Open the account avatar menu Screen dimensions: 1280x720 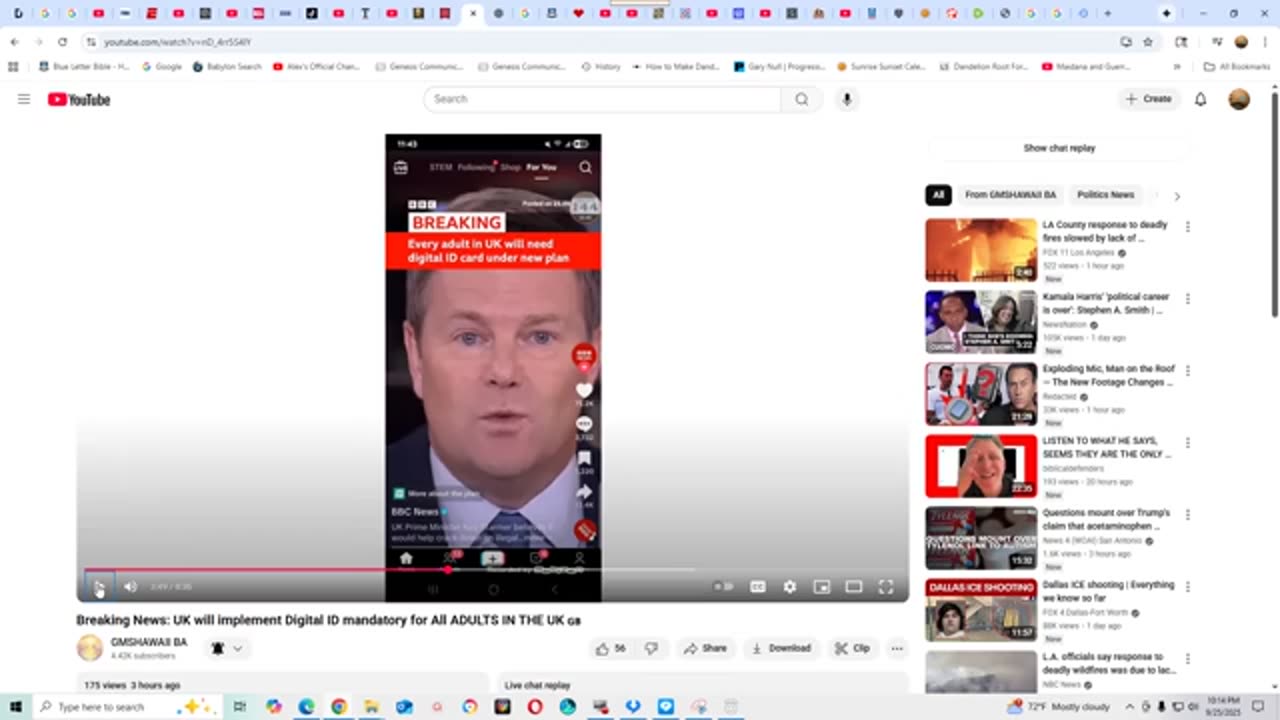[x=1239, y=99]
